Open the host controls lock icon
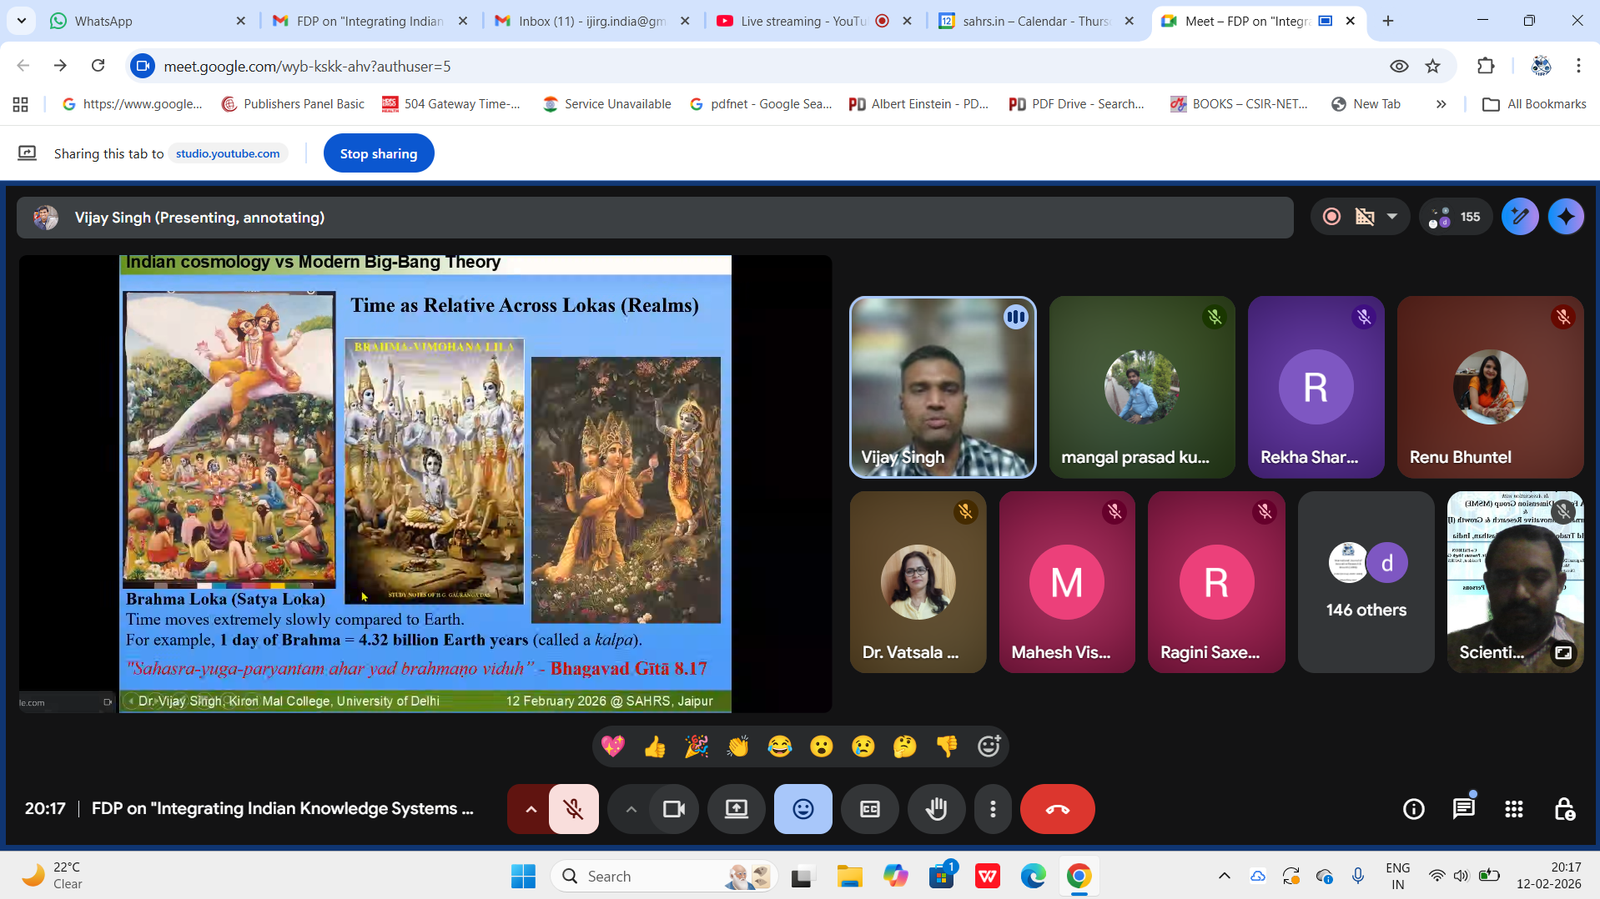 click(1564, 809)
